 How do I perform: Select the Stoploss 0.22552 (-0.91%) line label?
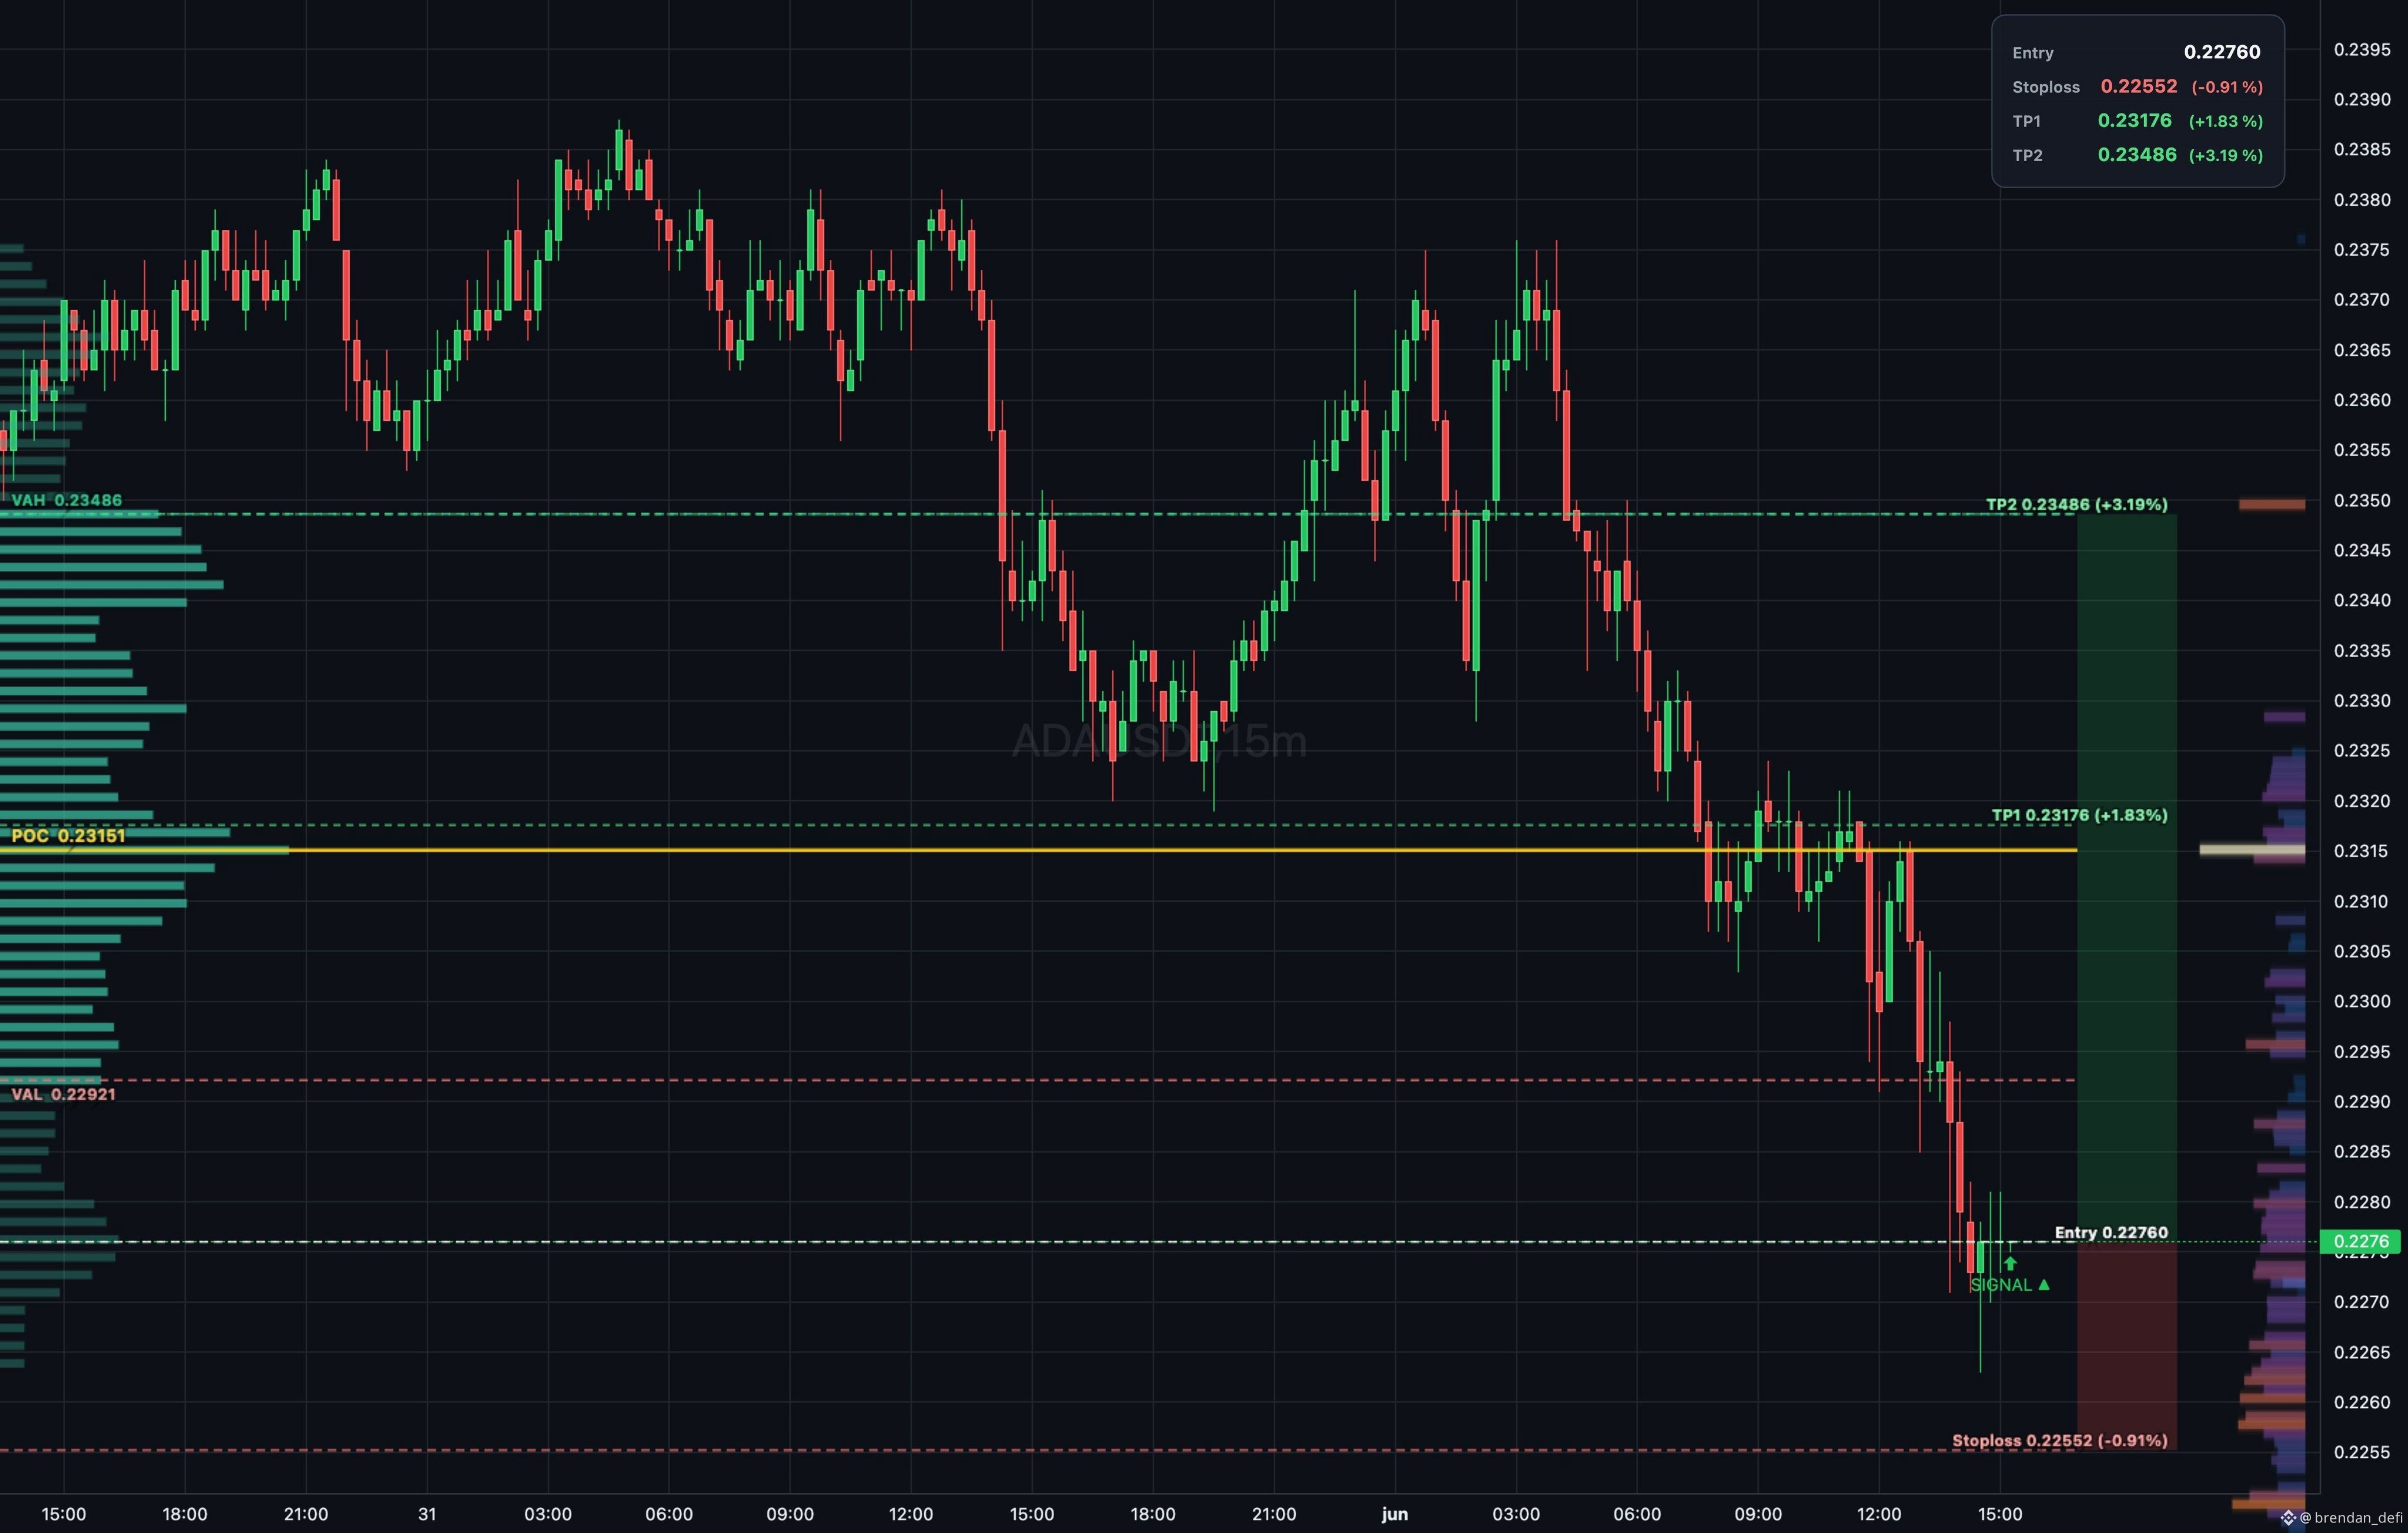point(2060,1440)
